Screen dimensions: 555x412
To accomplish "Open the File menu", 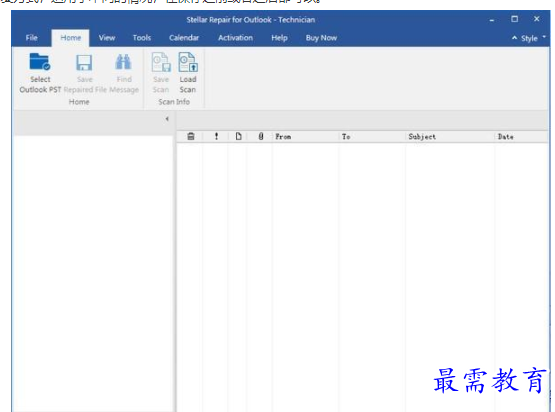I will (x=32, y=38).
